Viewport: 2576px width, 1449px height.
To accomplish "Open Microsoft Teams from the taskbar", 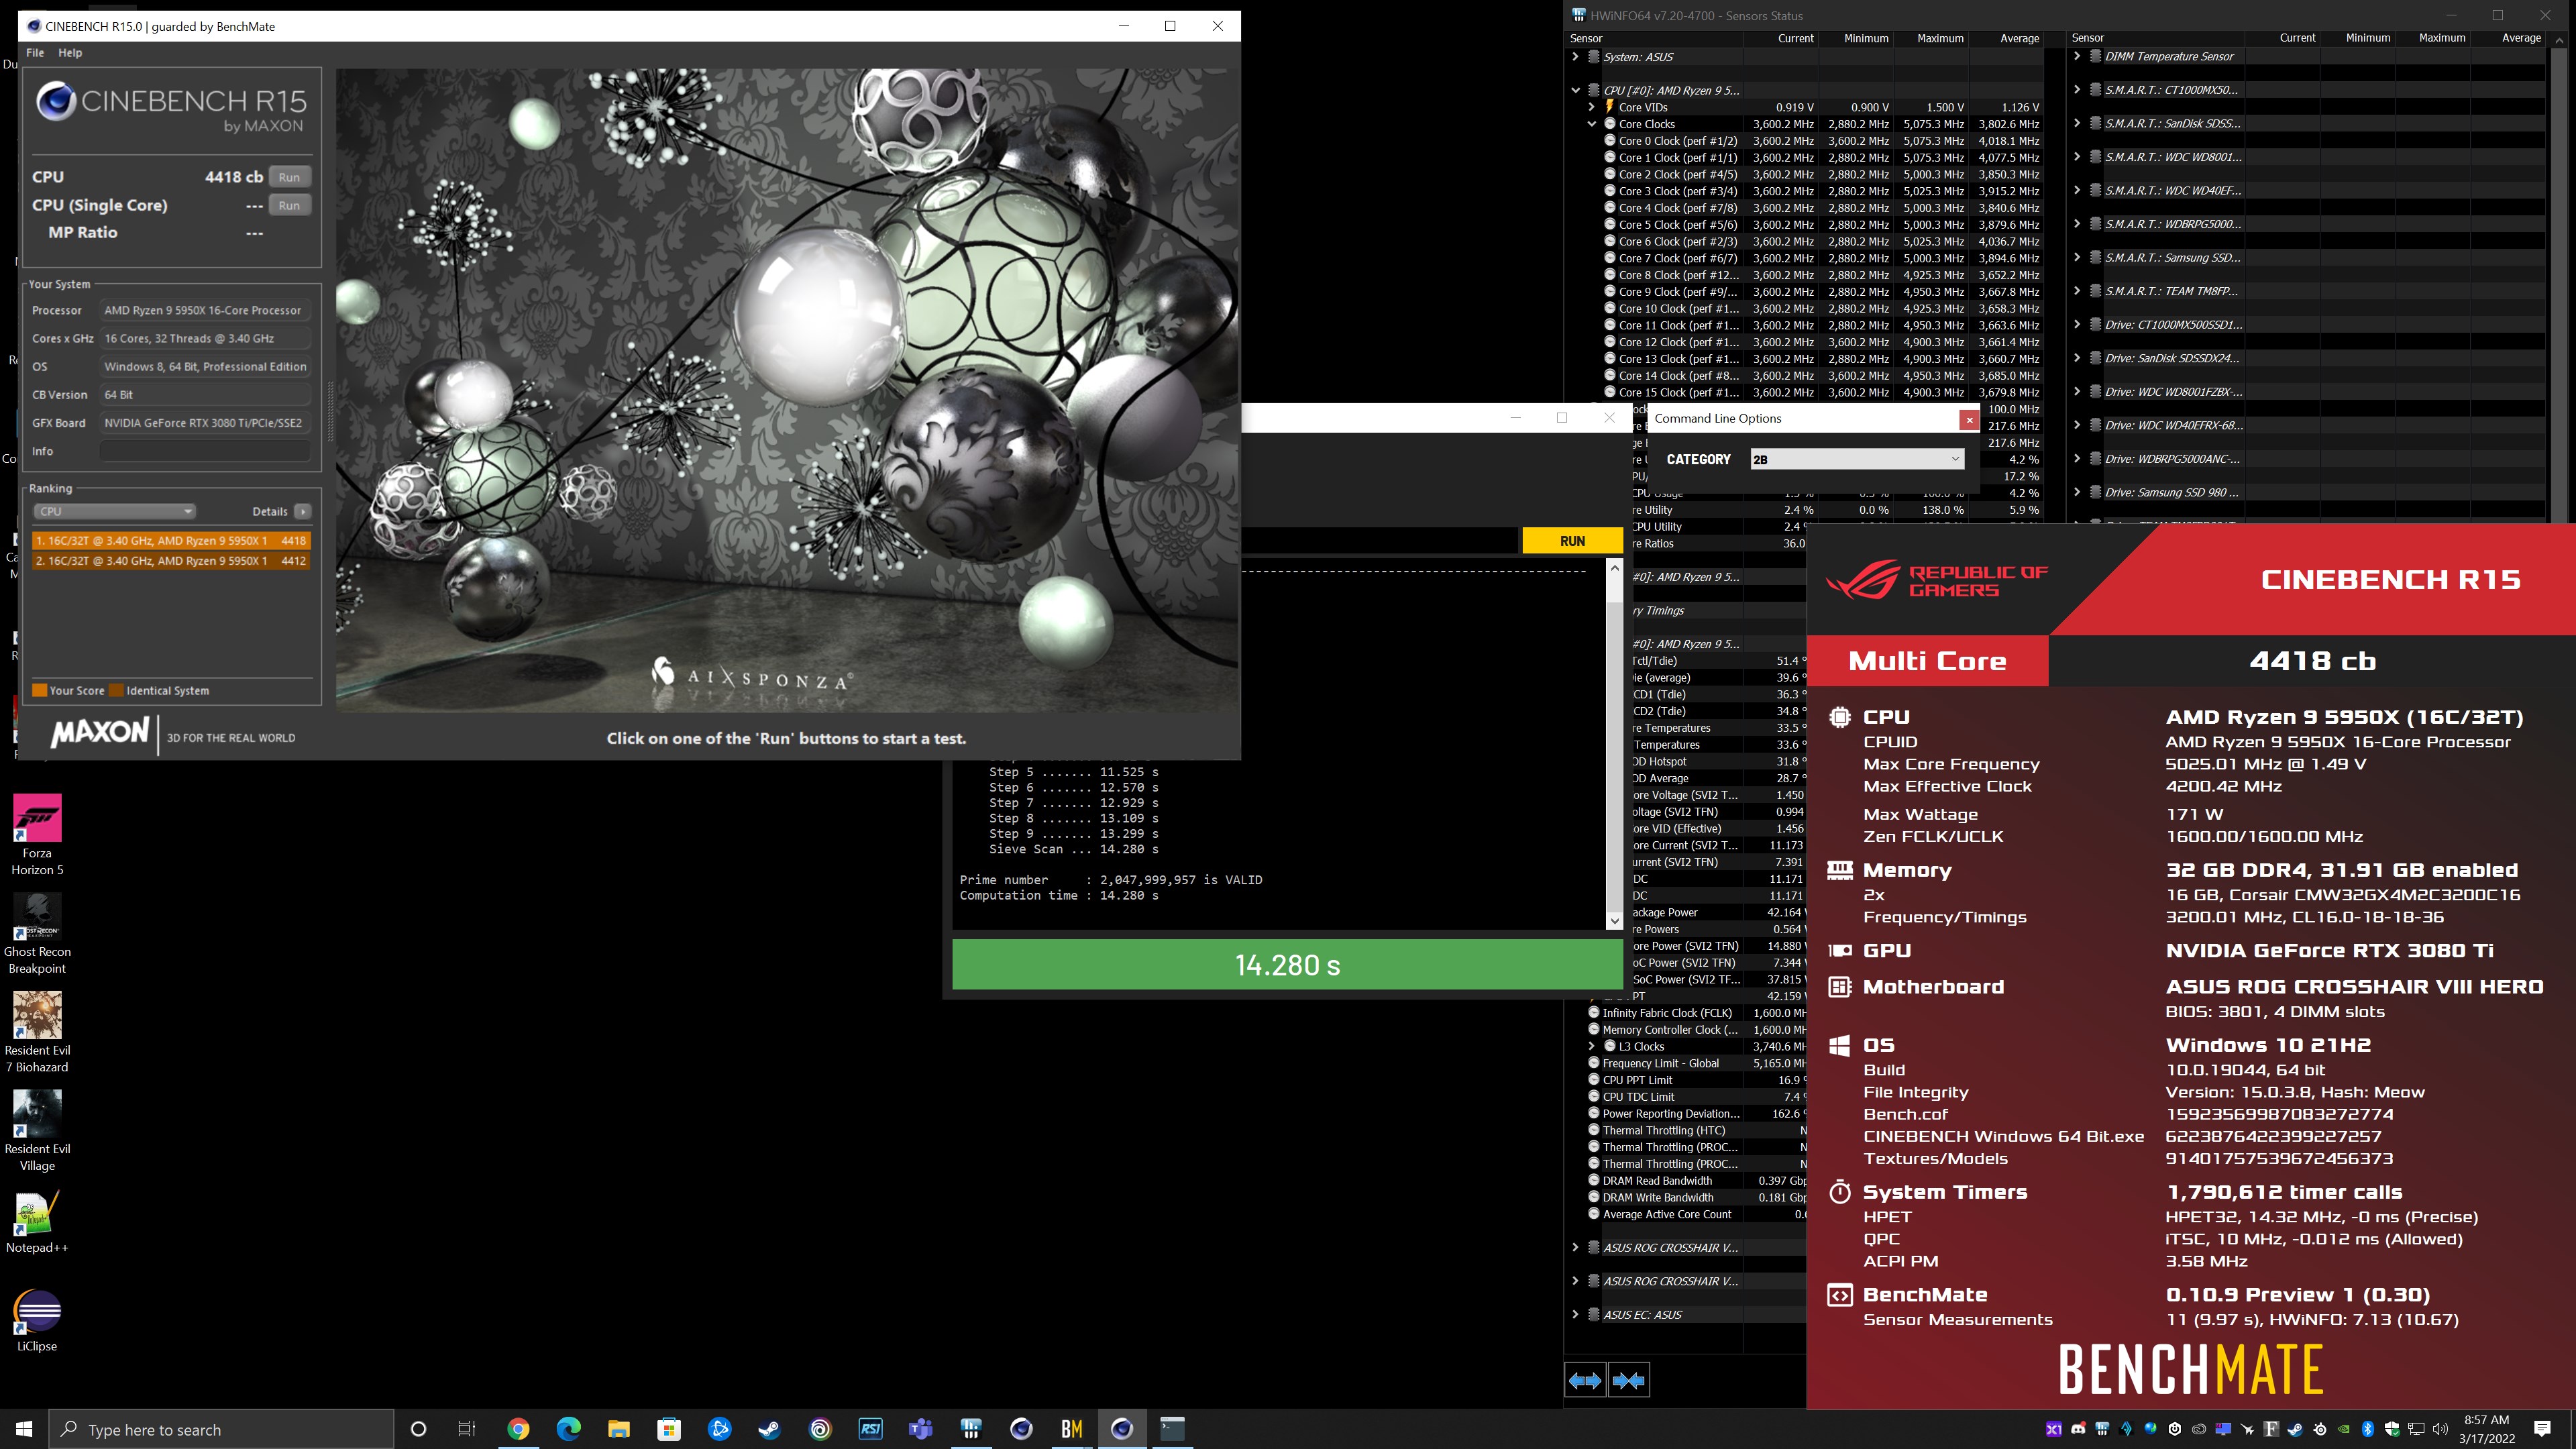I will (x=920, y=1429).
